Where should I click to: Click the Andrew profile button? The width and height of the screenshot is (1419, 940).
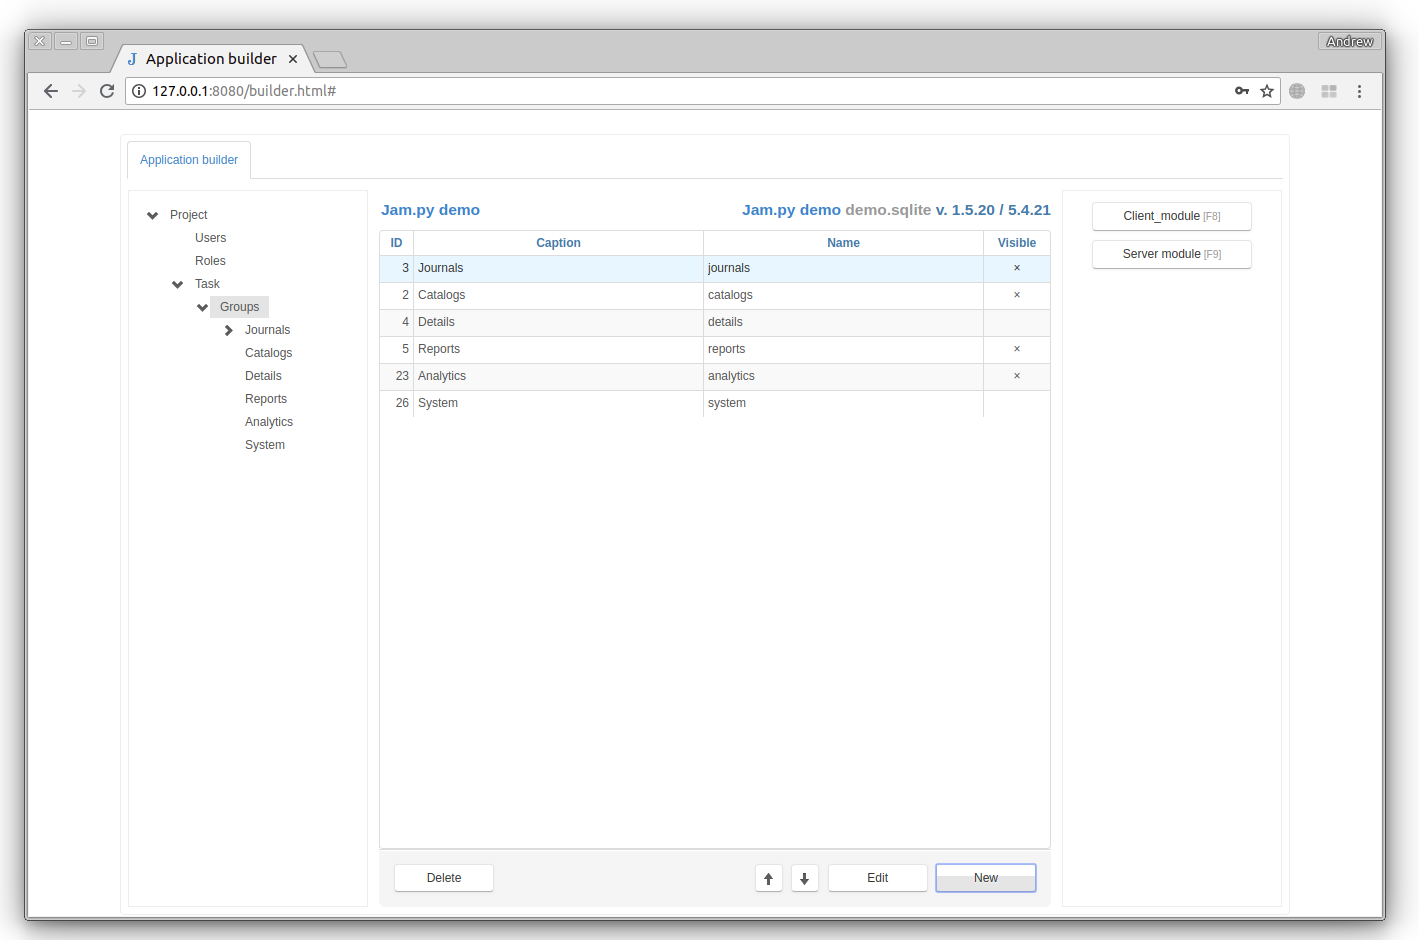tap(1350, 41)
